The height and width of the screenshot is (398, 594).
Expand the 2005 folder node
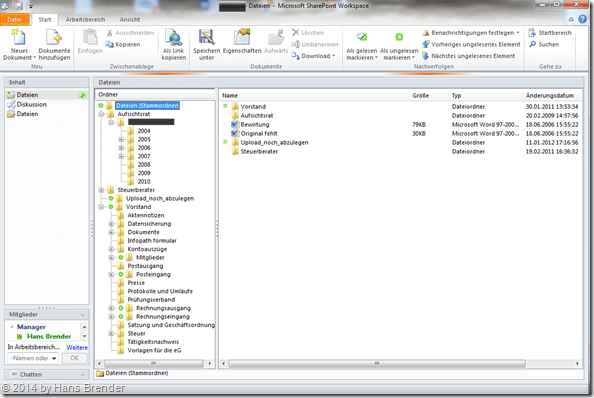121,139
